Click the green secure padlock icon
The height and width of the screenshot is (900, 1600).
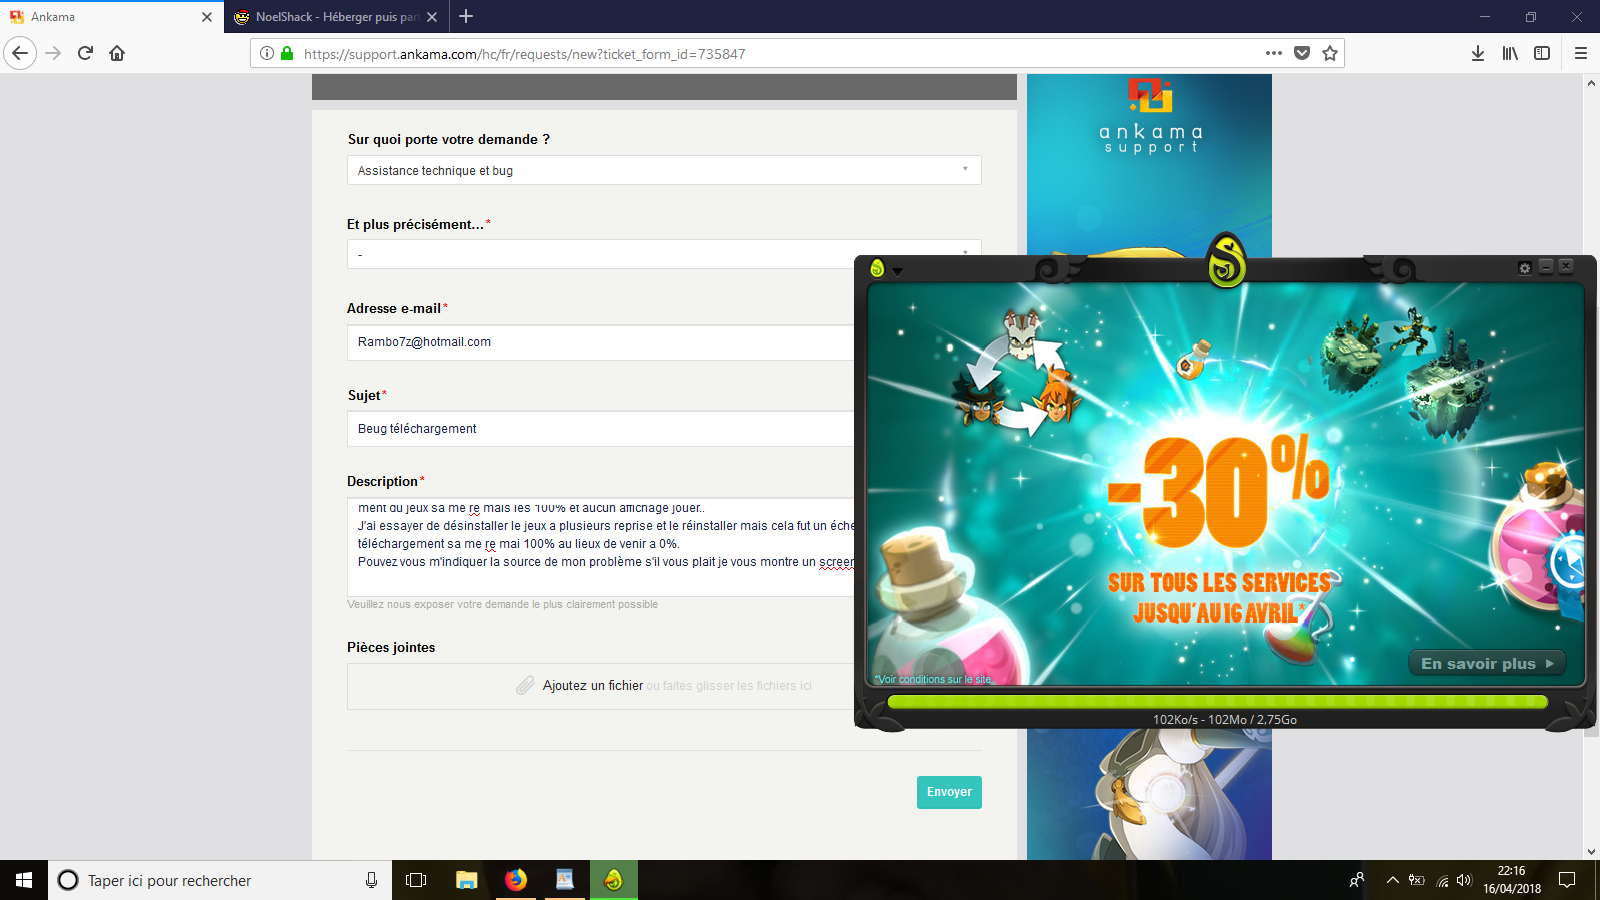[x=287, y=53]
